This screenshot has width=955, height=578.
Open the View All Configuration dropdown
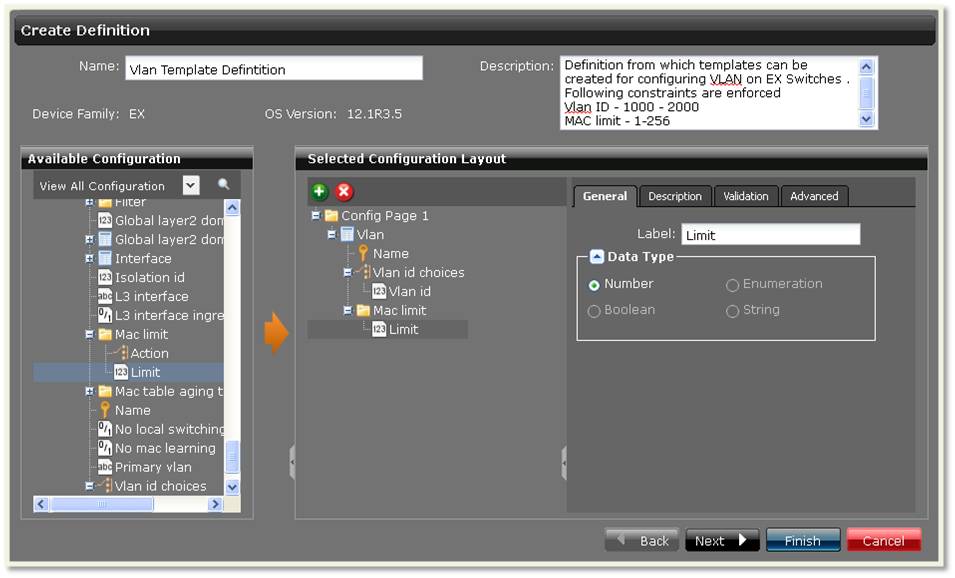coord(191,185)
